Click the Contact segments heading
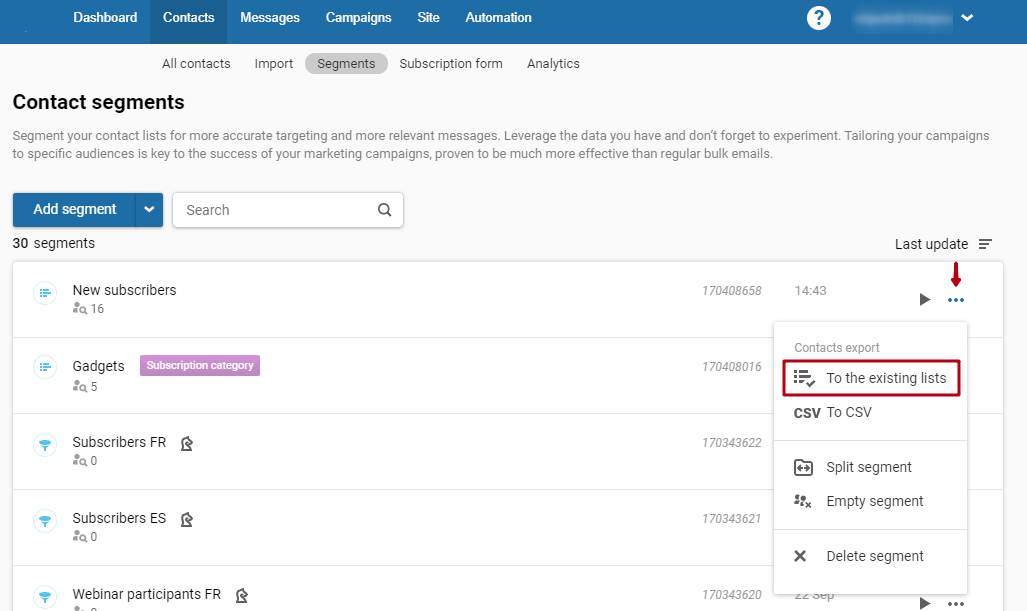Image resolution: width=1027 pixels, height=611 pixels. click(x=98, y=102)
